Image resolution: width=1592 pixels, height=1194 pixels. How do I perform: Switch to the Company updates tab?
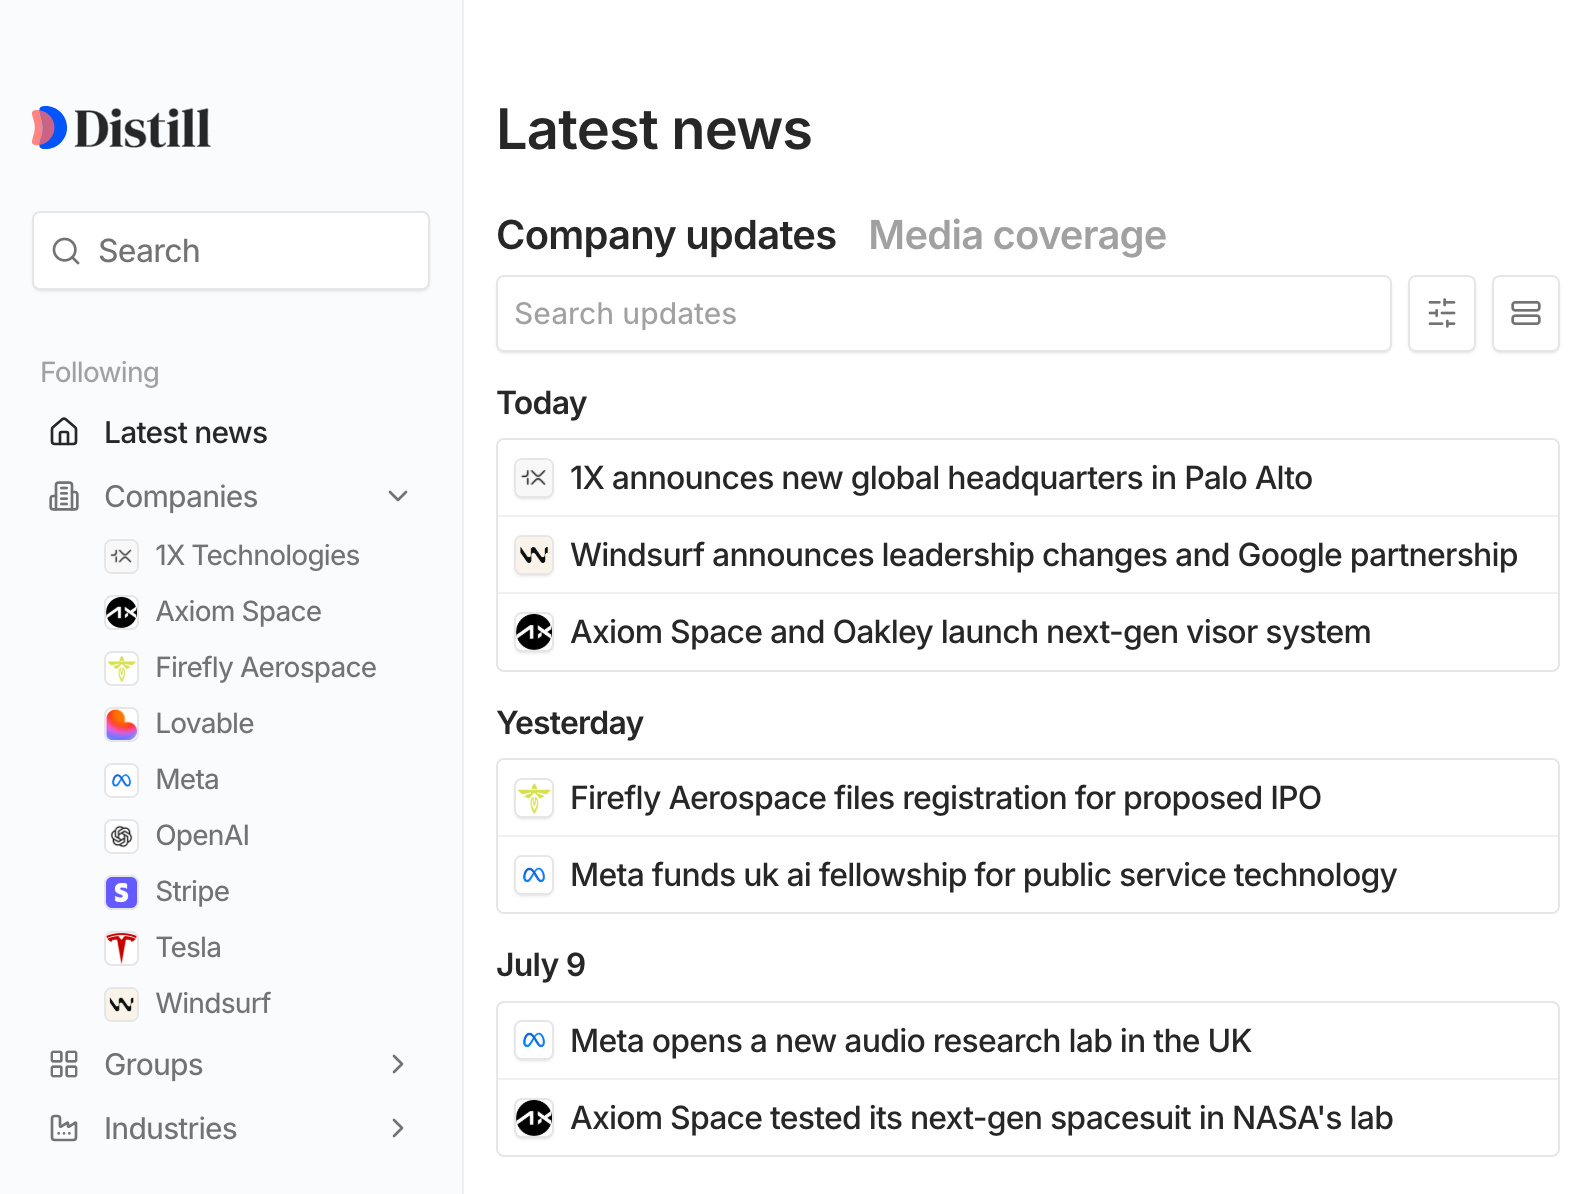[x=666, y=236]
